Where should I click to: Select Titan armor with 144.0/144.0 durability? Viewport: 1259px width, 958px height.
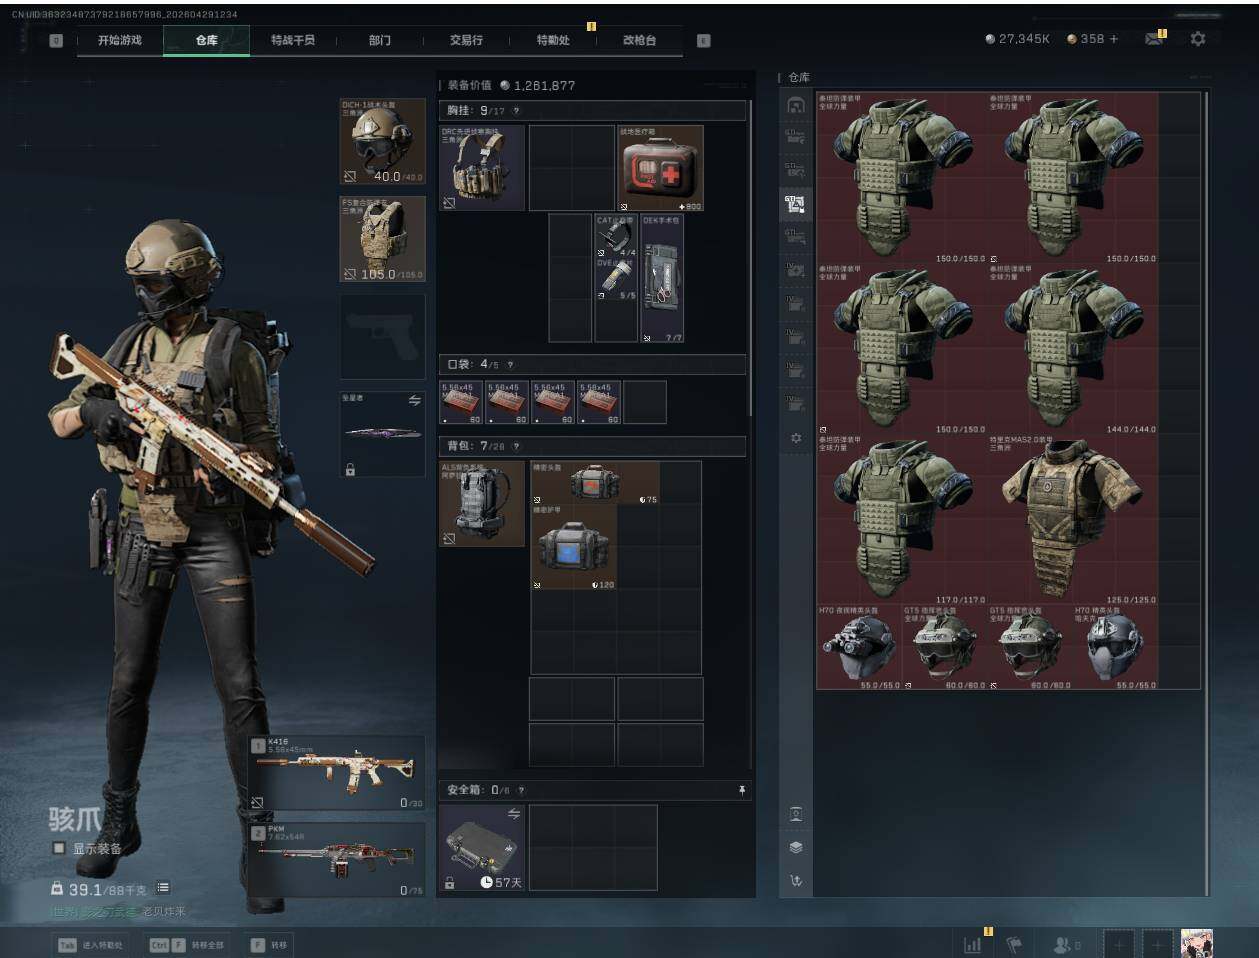pos(1073,349)
